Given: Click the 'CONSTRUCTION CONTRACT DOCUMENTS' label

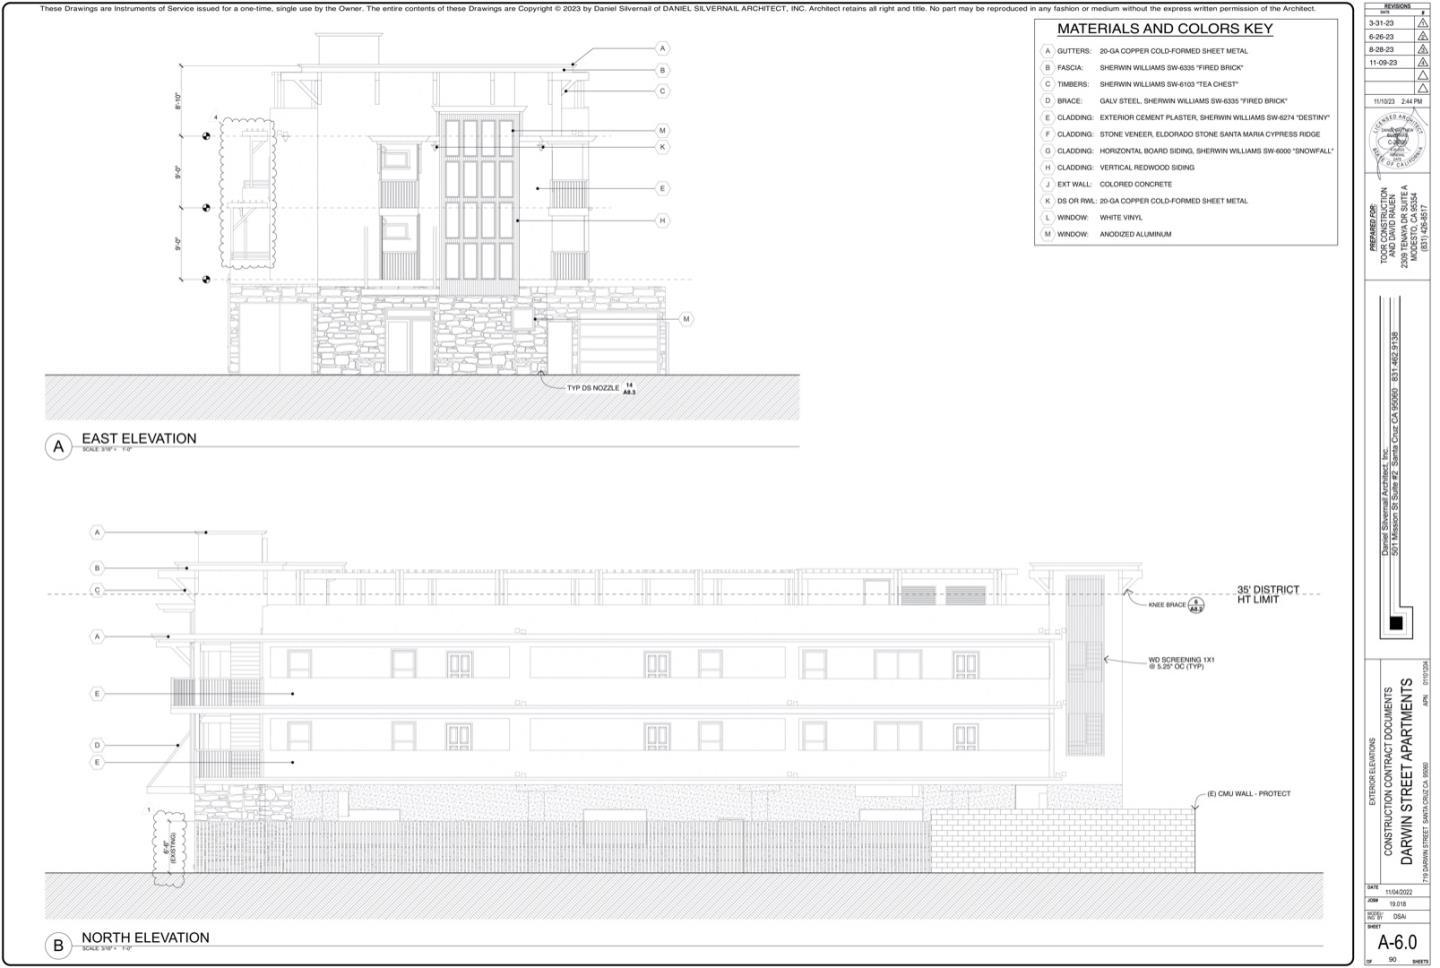Looking at the screenshot, I should click(1388, 772).
